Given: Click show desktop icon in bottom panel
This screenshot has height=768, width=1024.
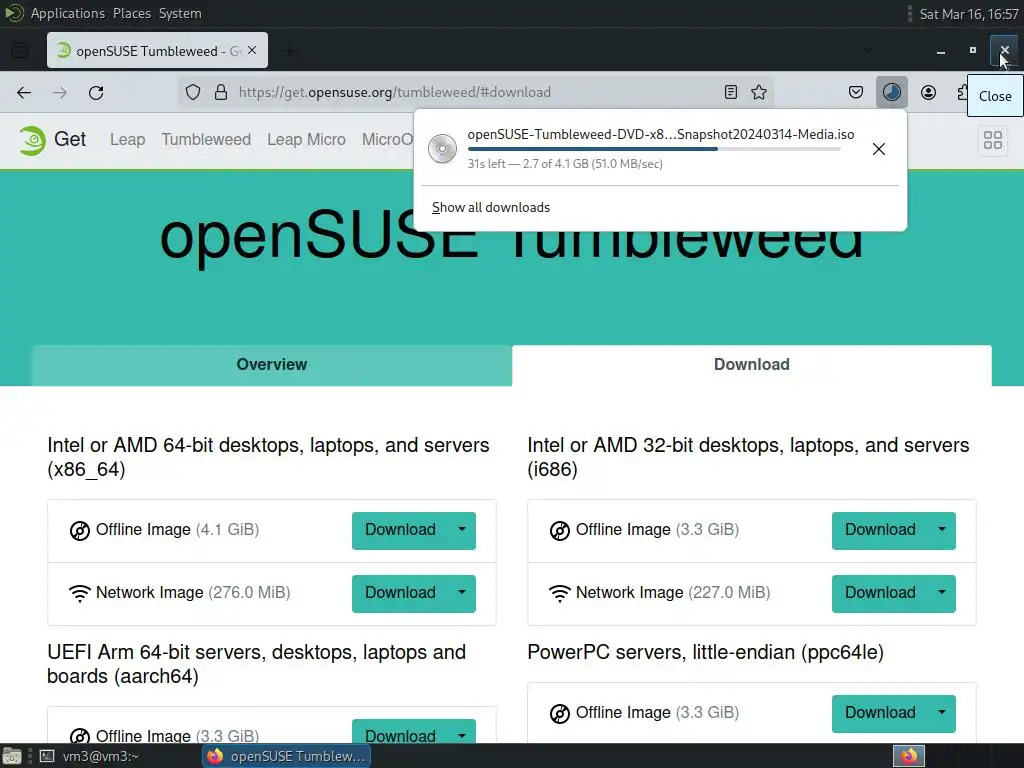Looking at the screenshot, I should coord(12,756).
